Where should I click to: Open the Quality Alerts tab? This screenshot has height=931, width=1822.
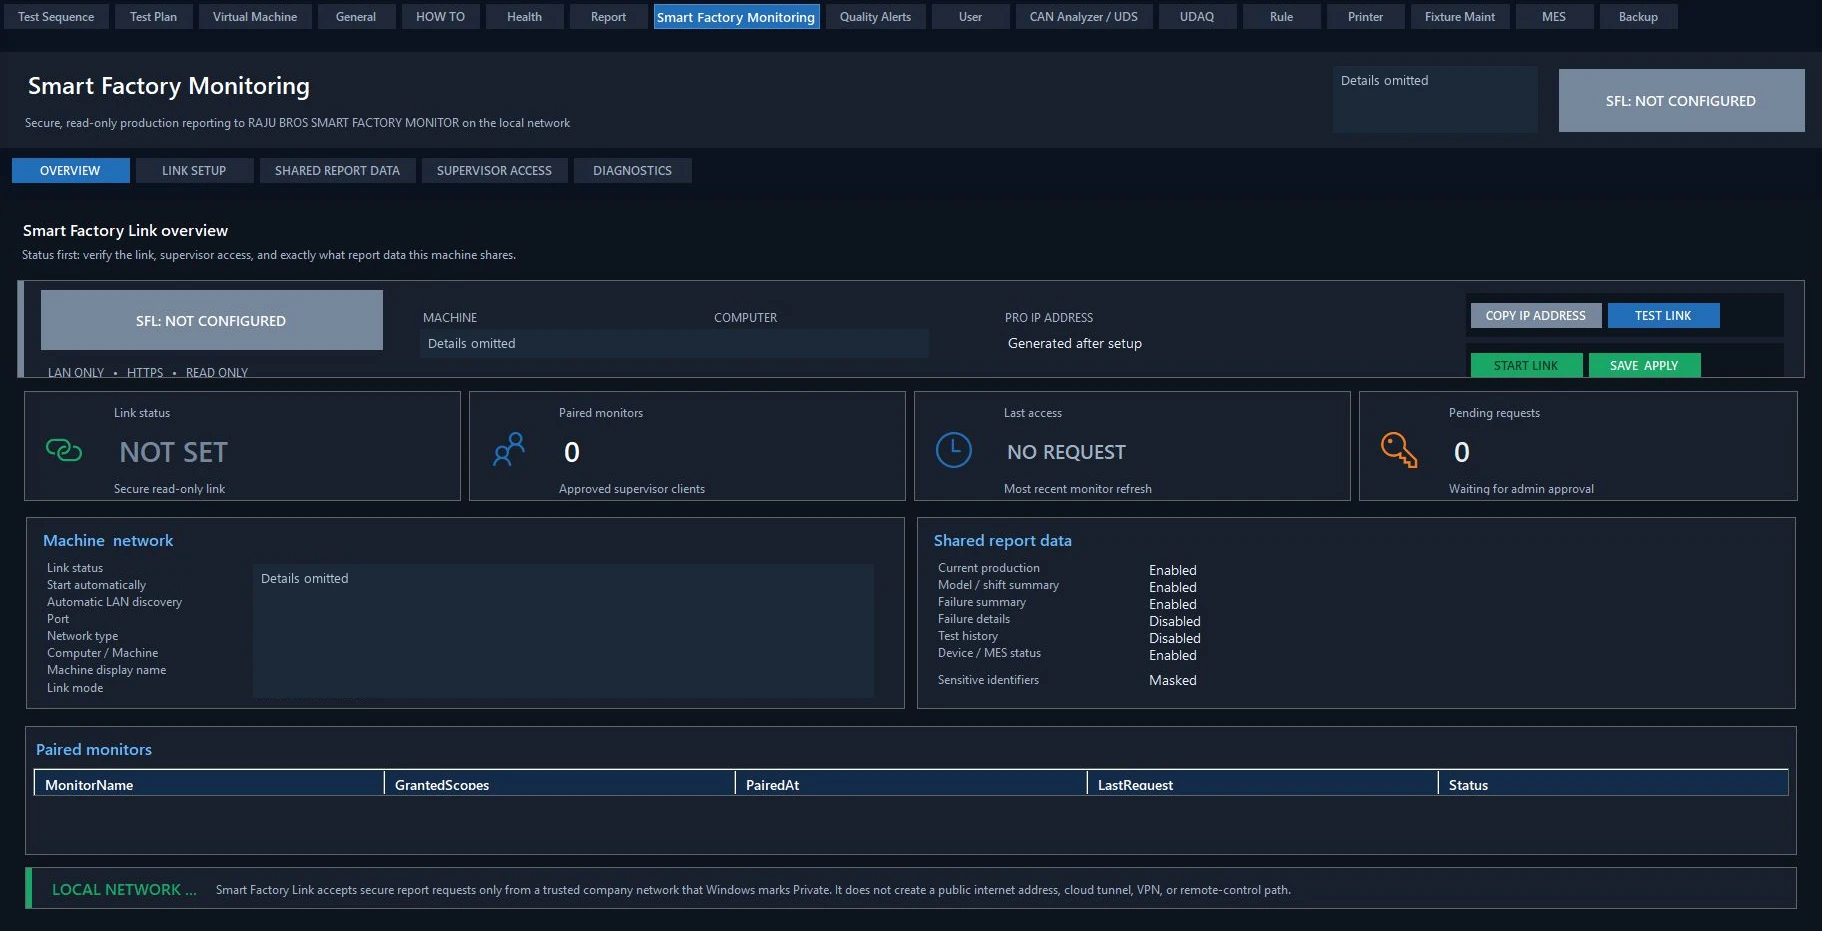[875, 17]
